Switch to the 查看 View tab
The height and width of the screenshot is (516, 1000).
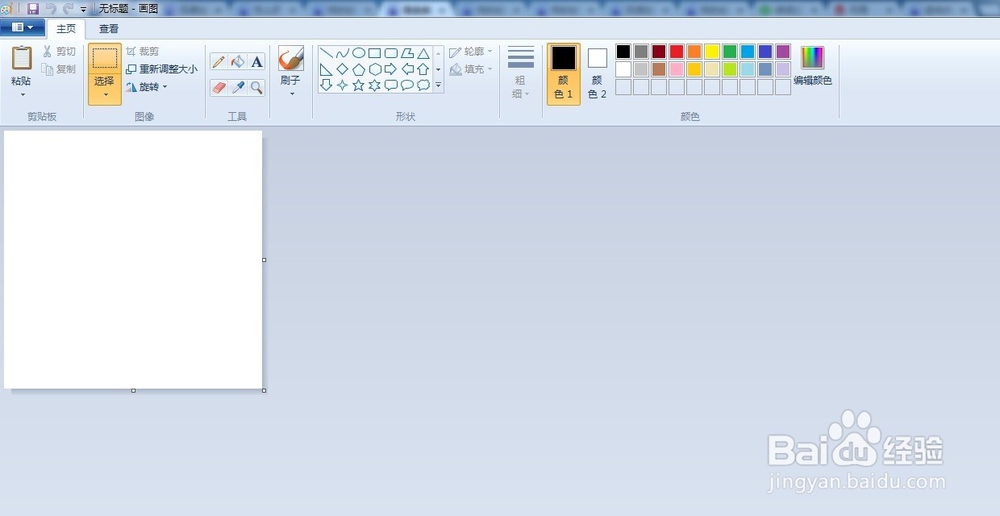point(108,29)
